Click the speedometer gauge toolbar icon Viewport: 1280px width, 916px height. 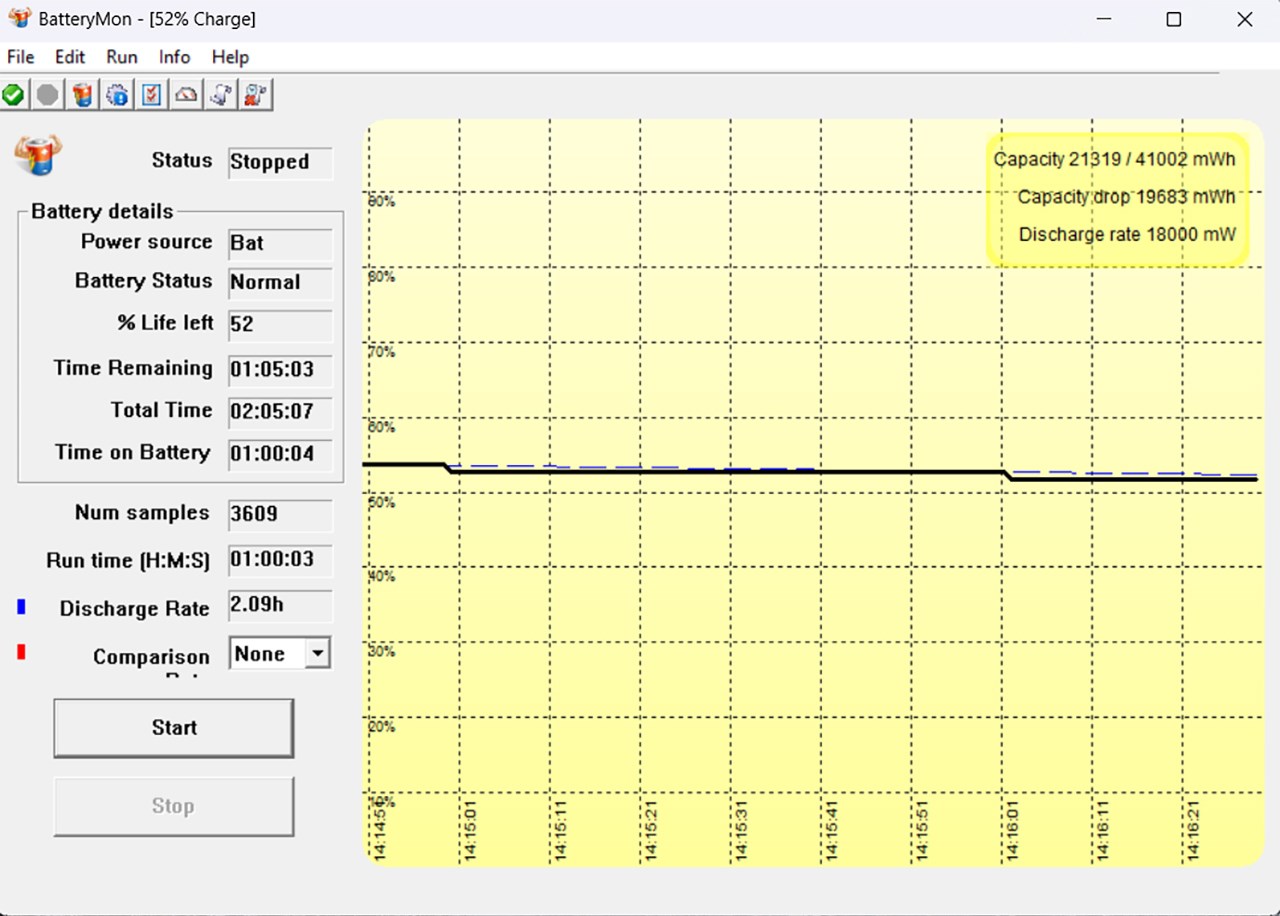coord(186,95)
